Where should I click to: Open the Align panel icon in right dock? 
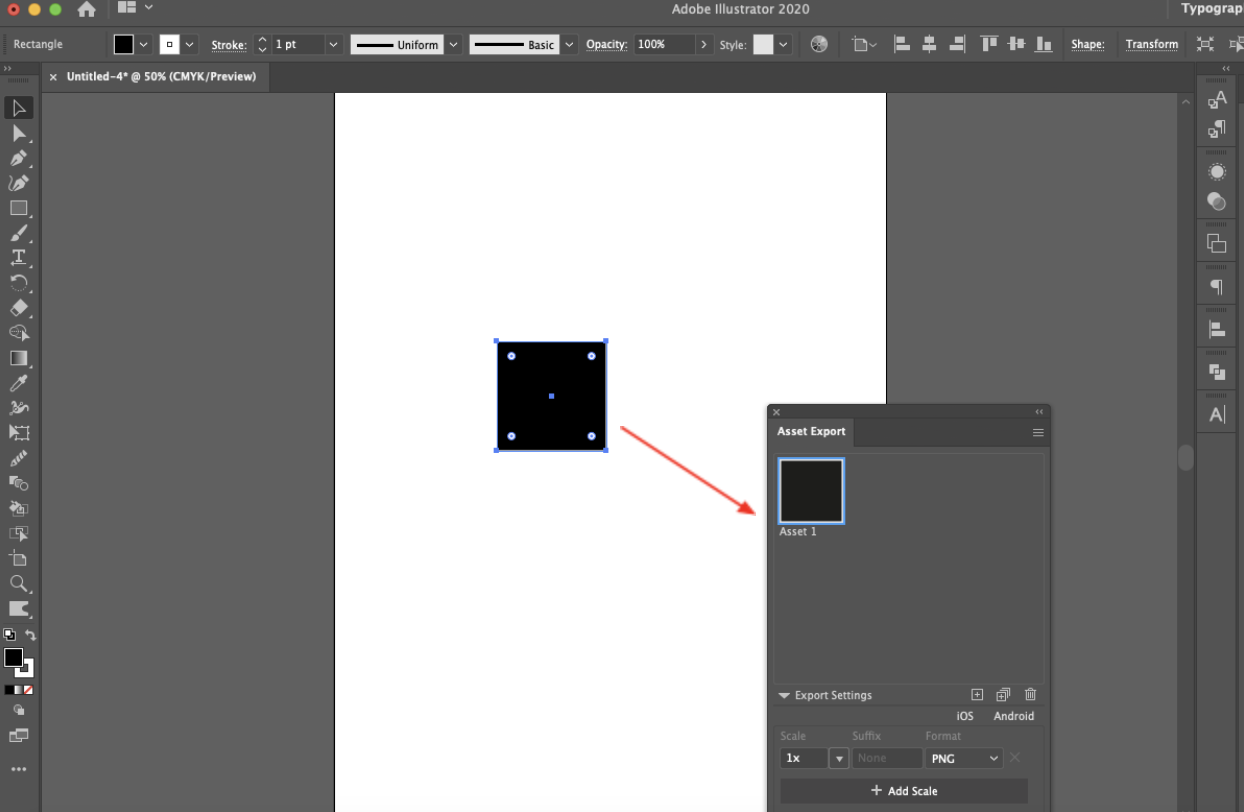point(1217,329)
